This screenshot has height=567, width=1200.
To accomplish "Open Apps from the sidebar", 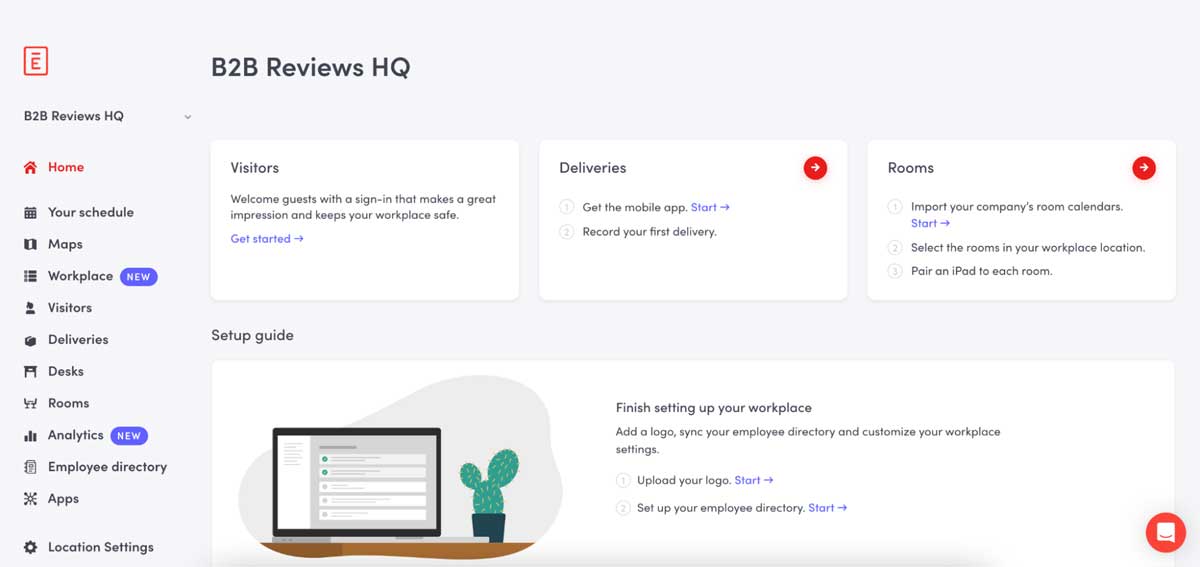I will tap(63, 499).
